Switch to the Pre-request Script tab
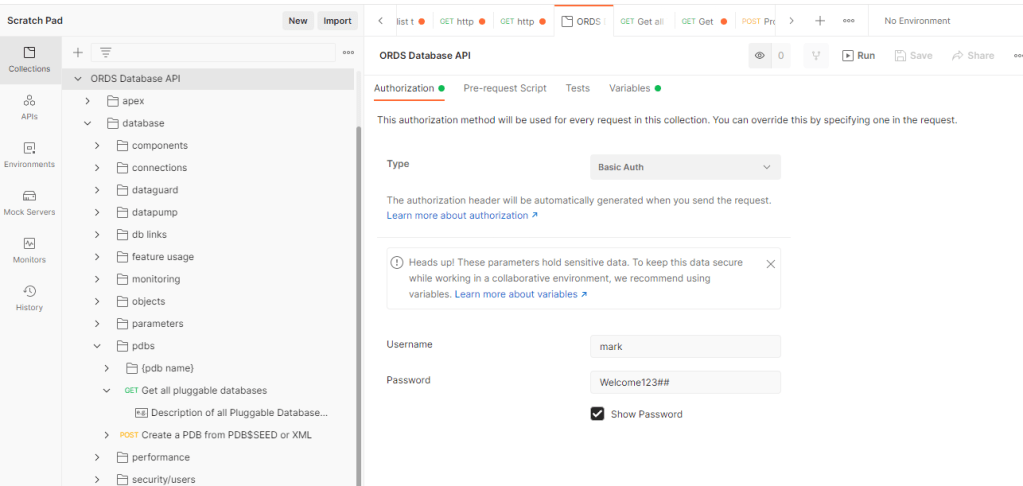This screenshot has width=1023, height=486. (505, 88)
